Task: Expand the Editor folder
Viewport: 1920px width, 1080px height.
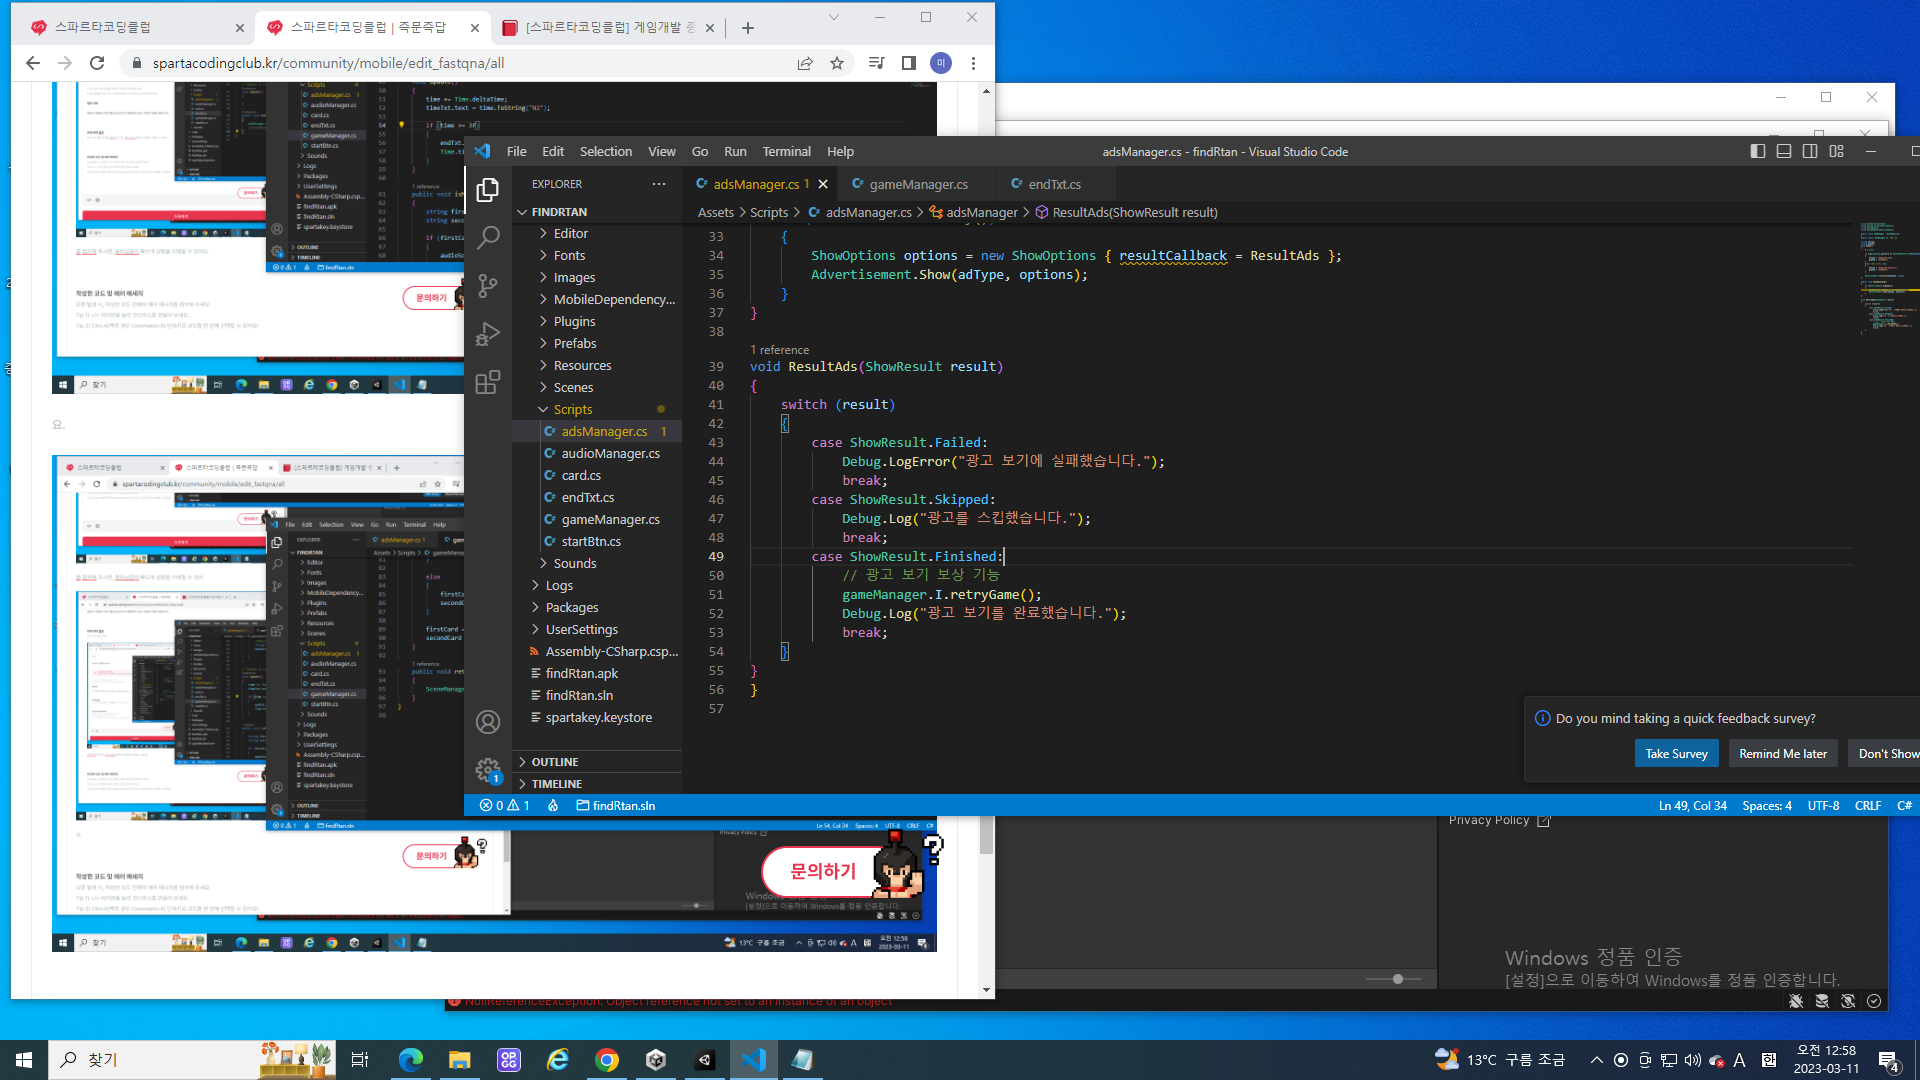Action: click(x=597, y=233)
